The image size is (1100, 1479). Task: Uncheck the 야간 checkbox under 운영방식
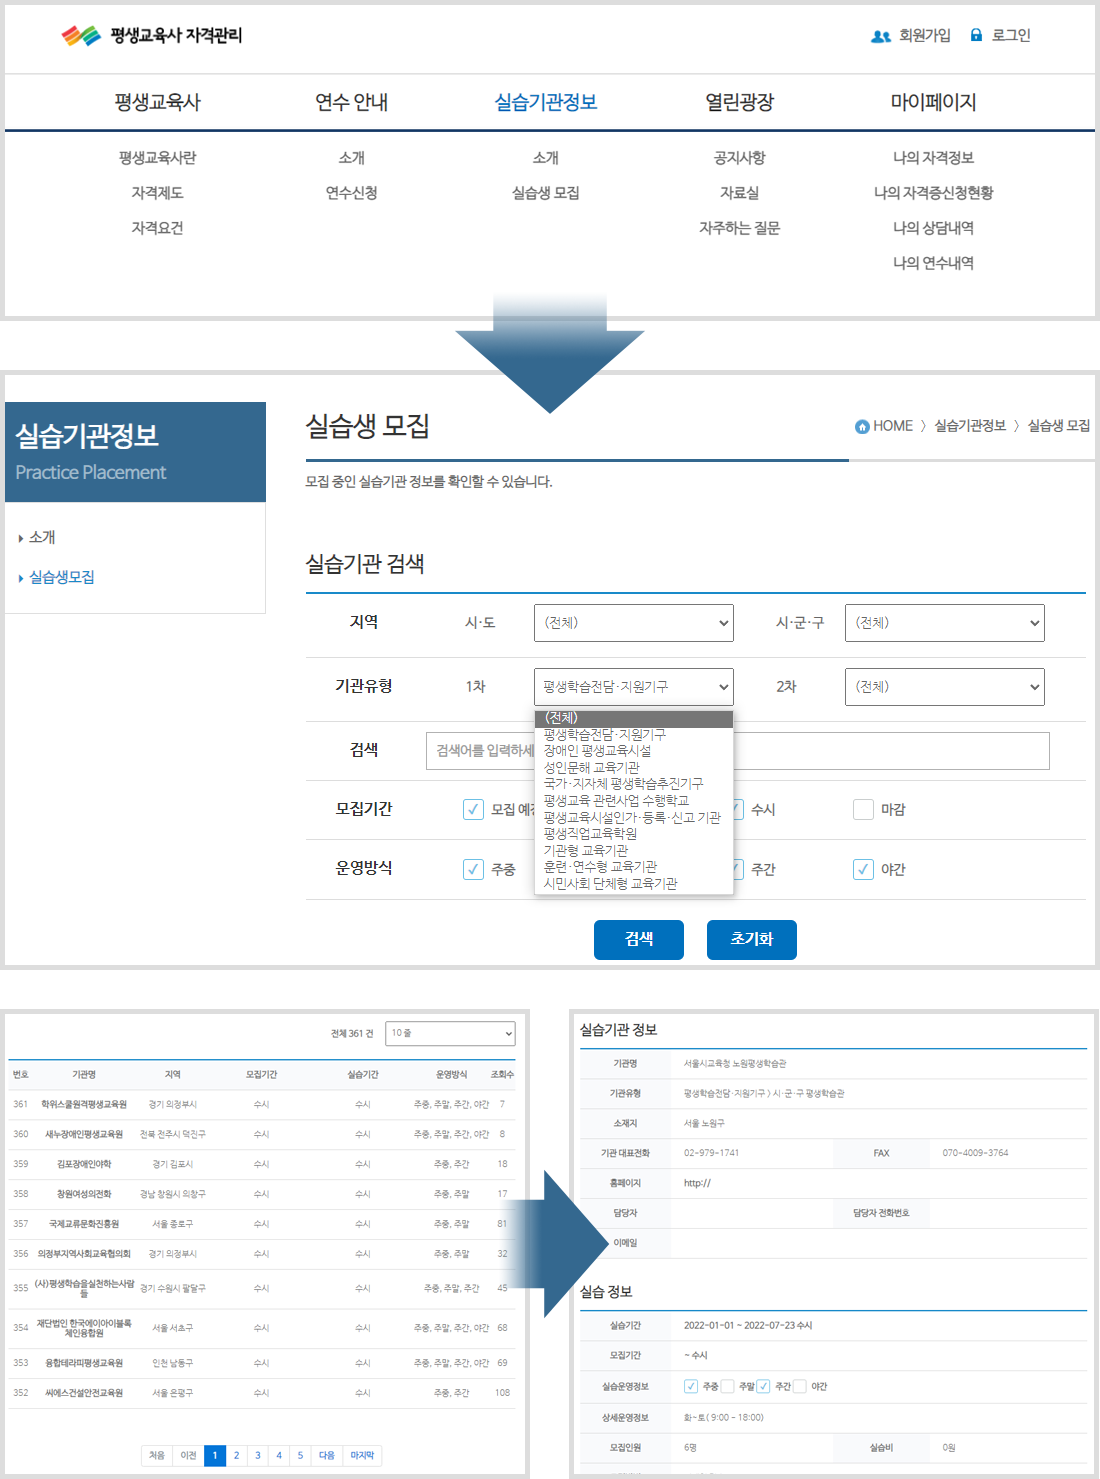862,869
